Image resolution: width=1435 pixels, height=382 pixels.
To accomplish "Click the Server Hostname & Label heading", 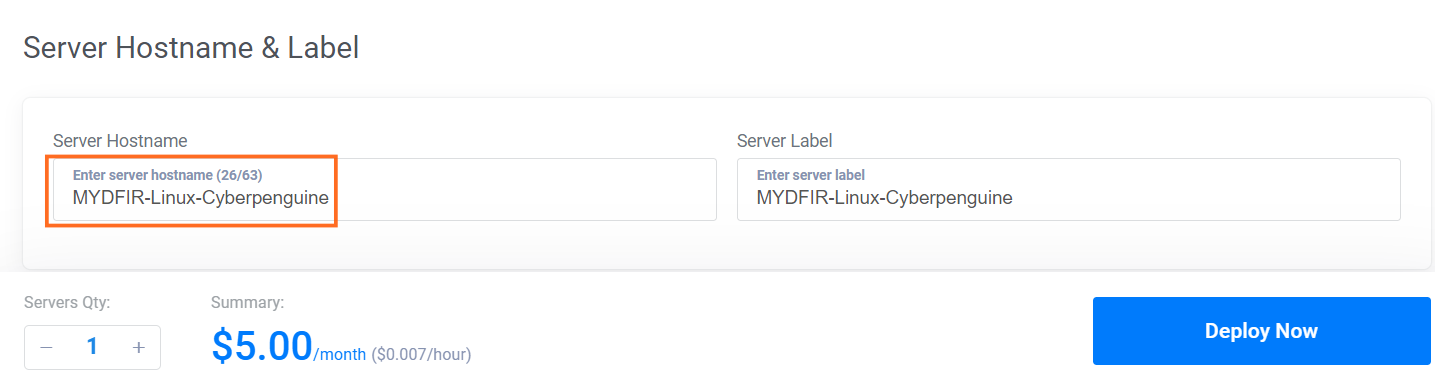I will (191, 47).
